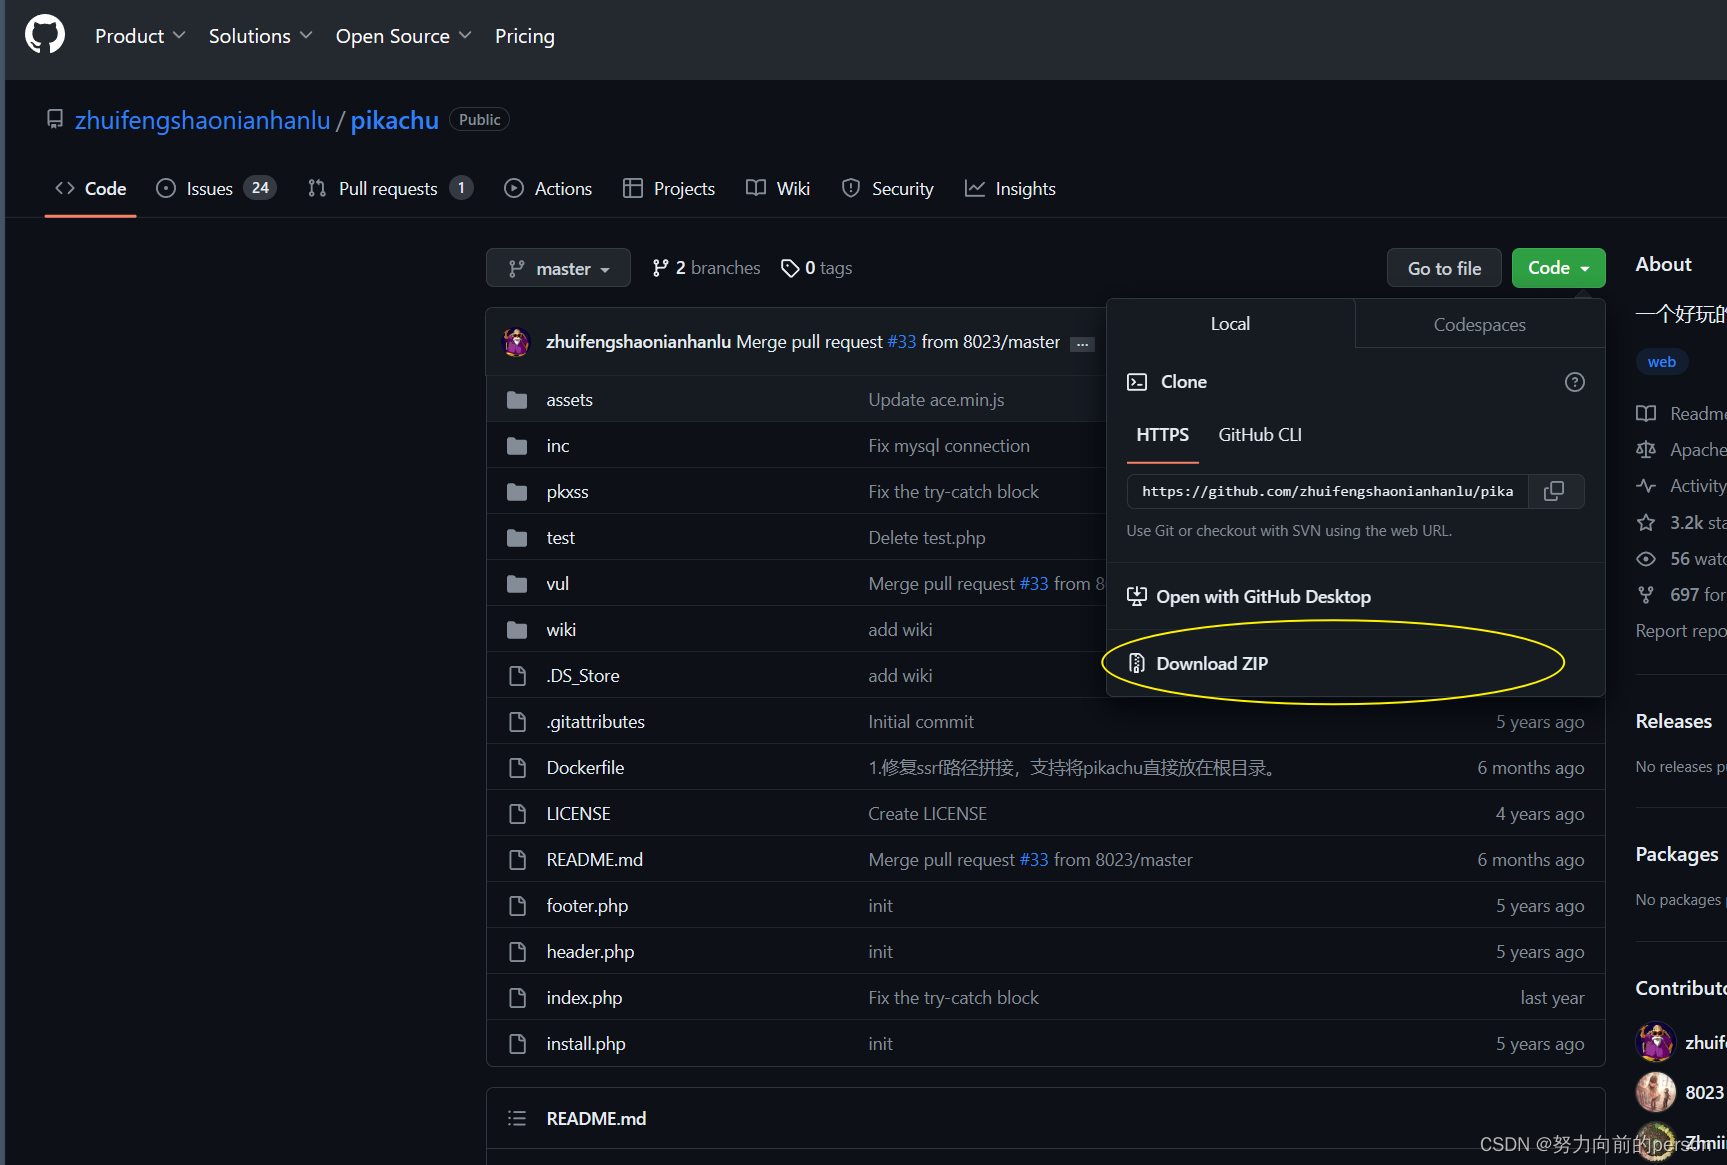This screenshot has width=1727, height=1165.
Task: Open the Solutions dropdown menu
Action: [260, 36]
